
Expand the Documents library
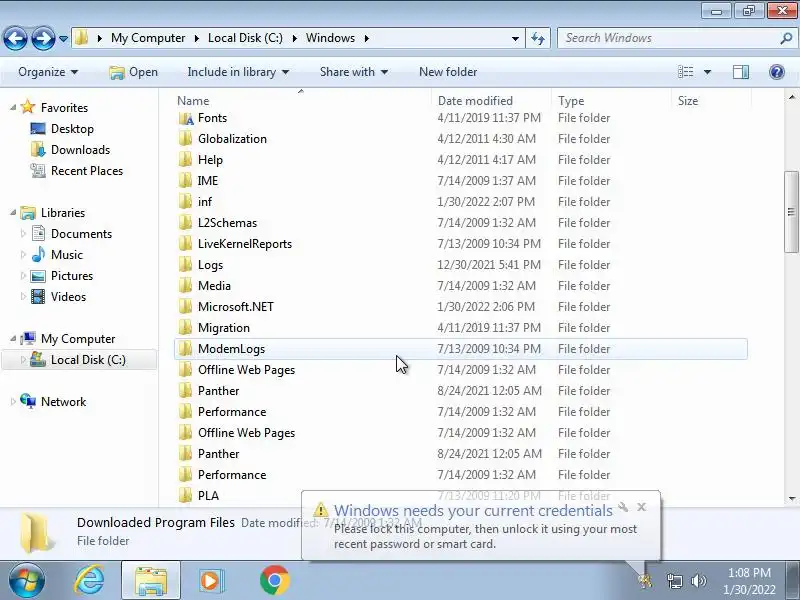[x=23, y=234]
